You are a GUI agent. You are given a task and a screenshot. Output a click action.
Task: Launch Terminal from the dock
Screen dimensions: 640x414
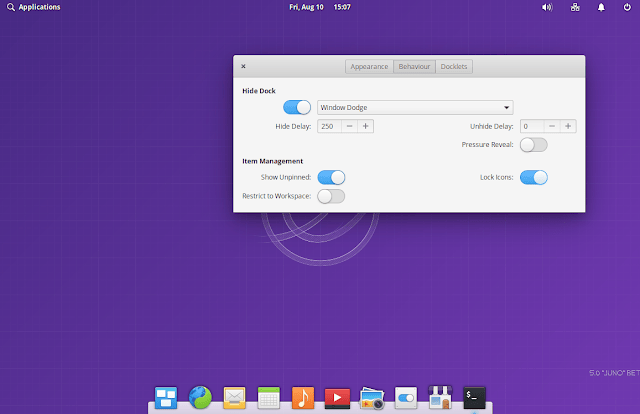coord(473,398)
